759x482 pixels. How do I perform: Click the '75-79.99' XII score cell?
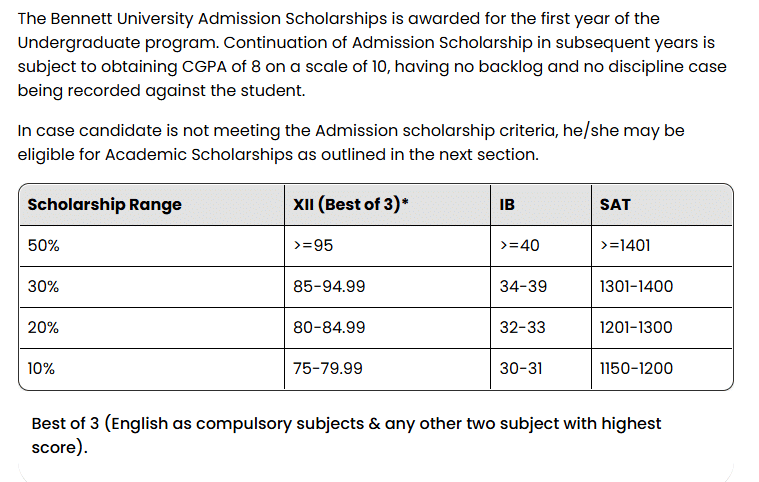point(328,369)
